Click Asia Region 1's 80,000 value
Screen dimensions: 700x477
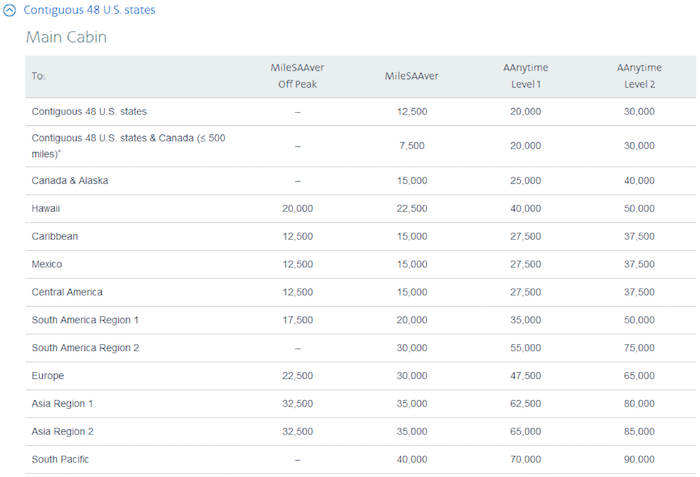639,404
